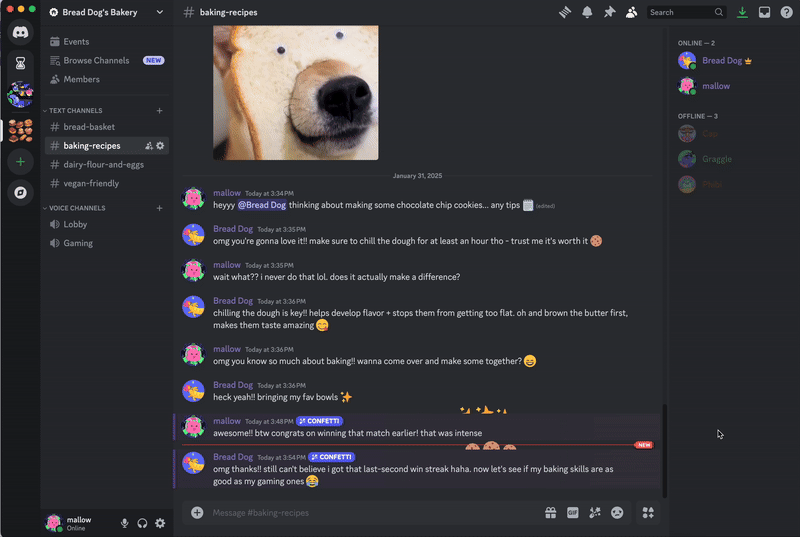Click the @Bread Dog mention link

pyautogui.click(x=262, y=205)
